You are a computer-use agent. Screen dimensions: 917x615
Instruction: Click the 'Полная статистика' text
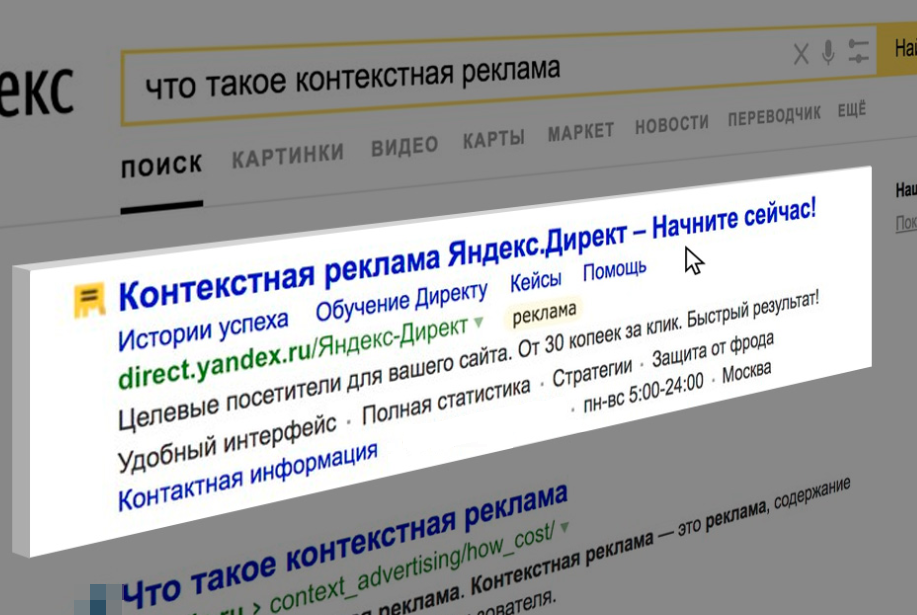pos(446,402)
